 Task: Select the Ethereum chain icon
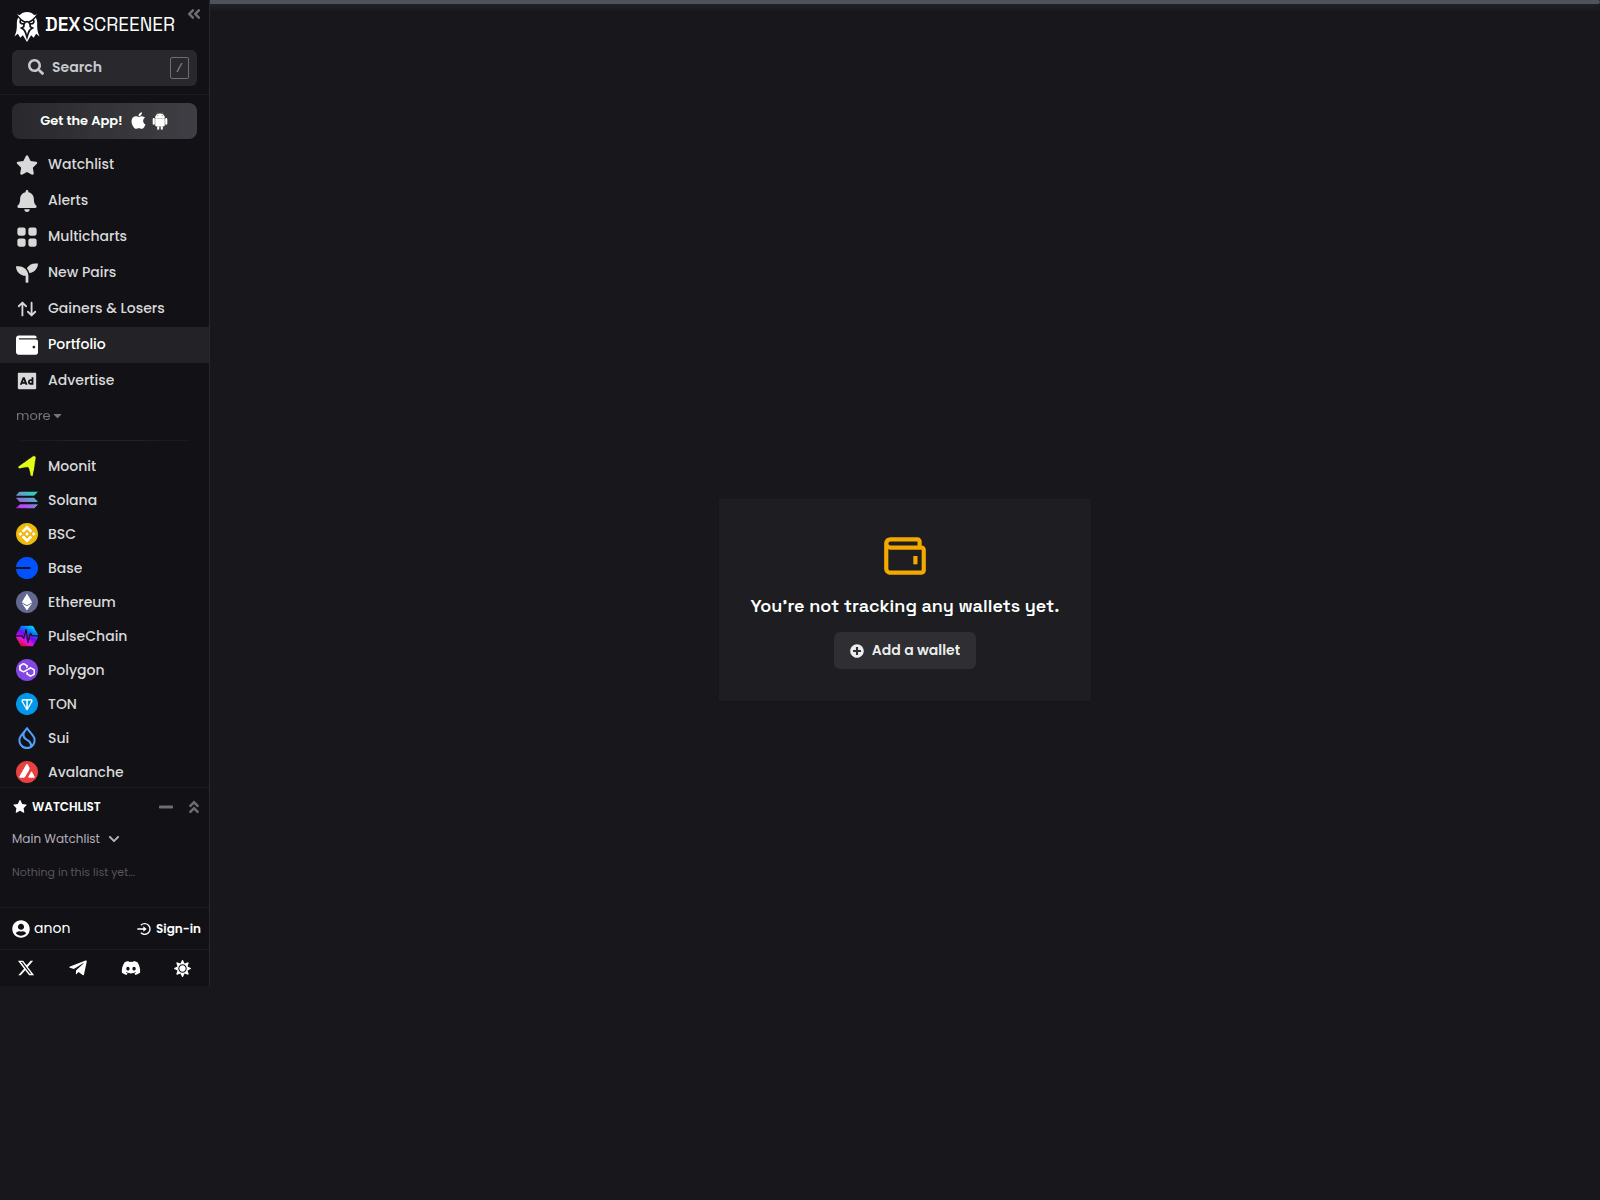coord(26,601)
